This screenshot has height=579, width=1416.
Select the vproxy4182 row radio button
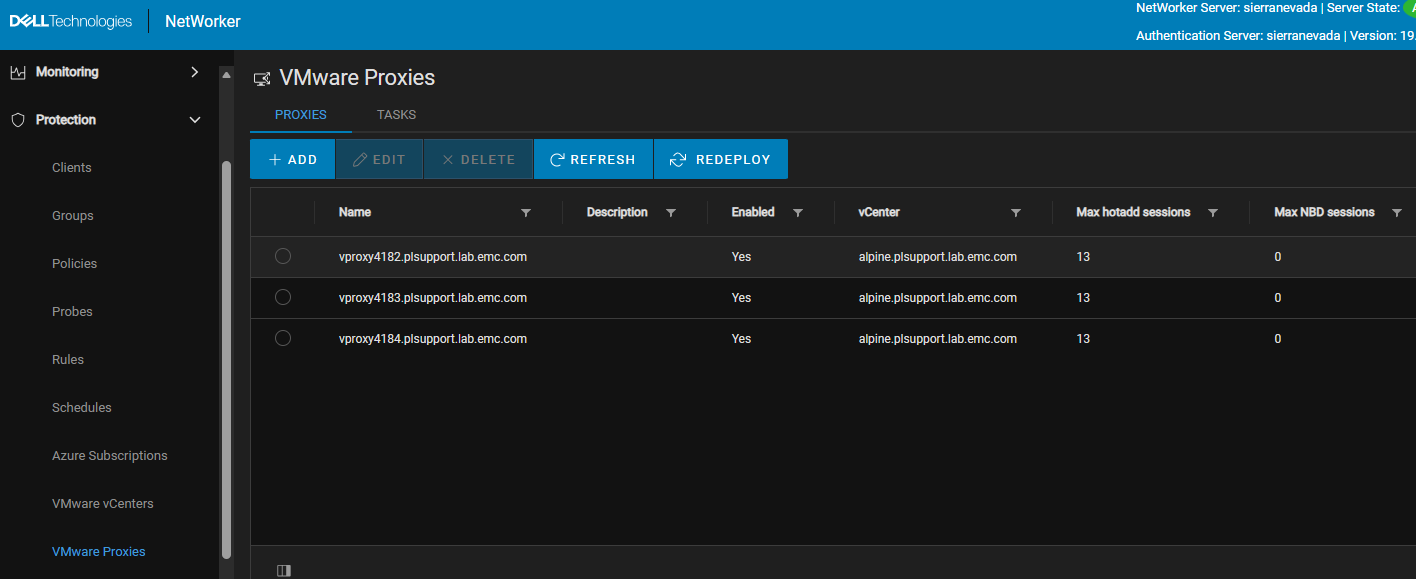tap(283, 257)
